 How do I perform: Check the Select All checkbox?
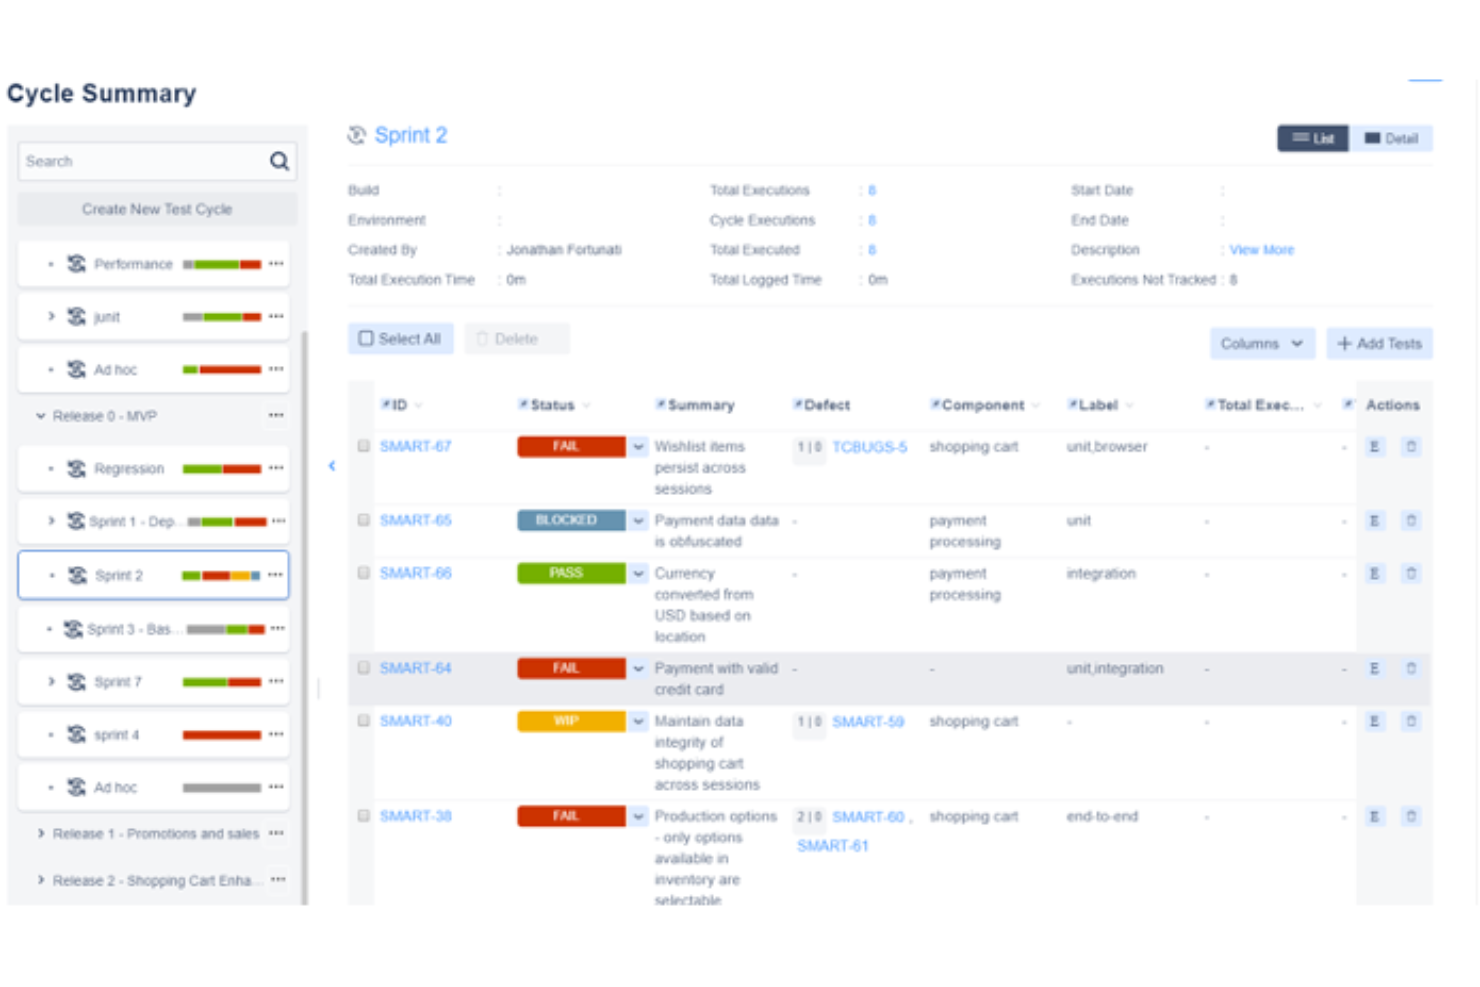click(x=367, y=338)
